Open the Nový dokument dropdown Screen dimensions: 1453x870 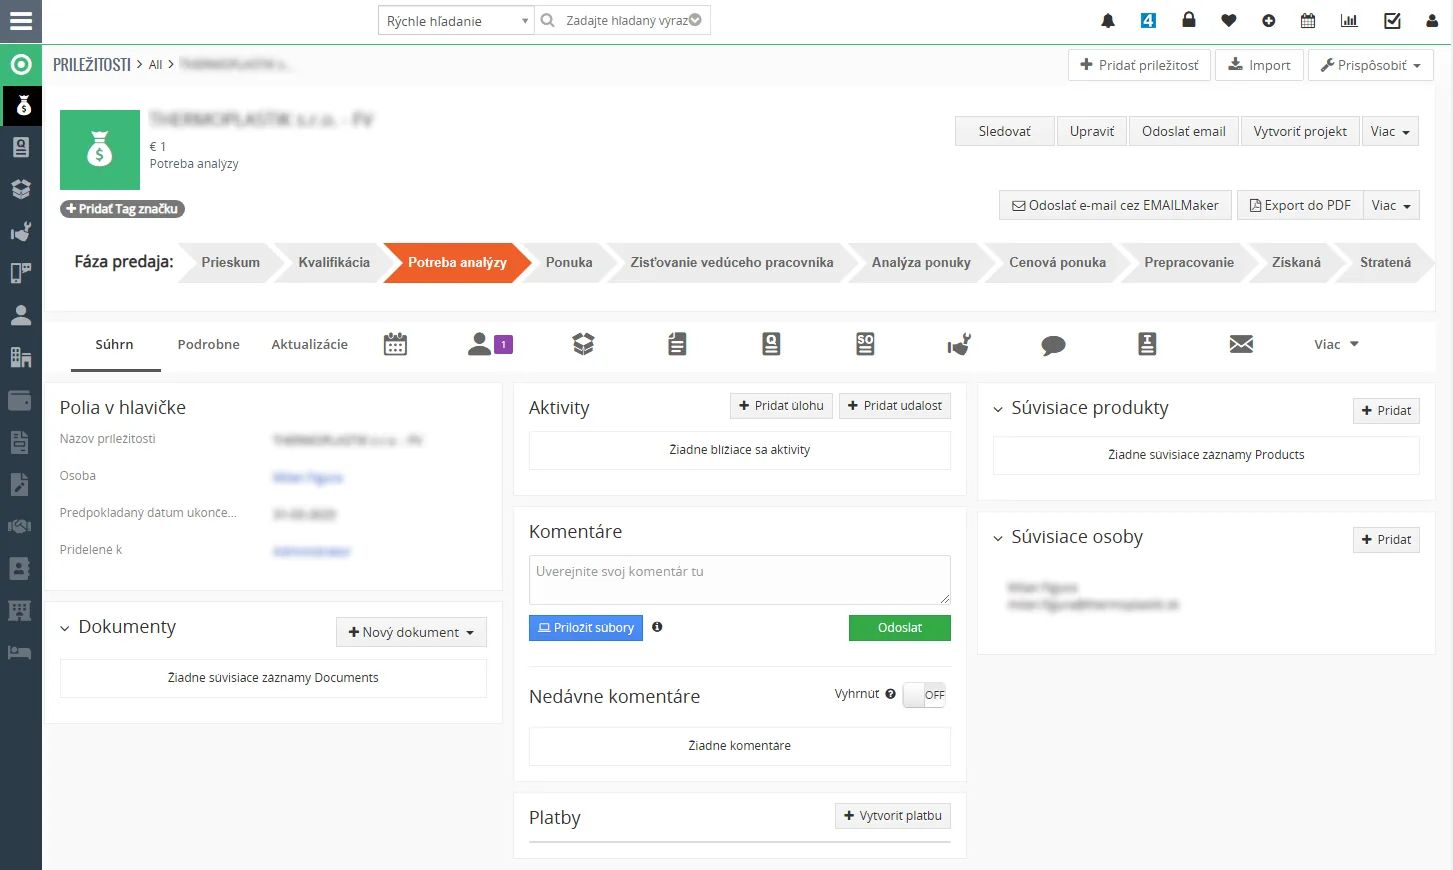(x=411, y=632)
